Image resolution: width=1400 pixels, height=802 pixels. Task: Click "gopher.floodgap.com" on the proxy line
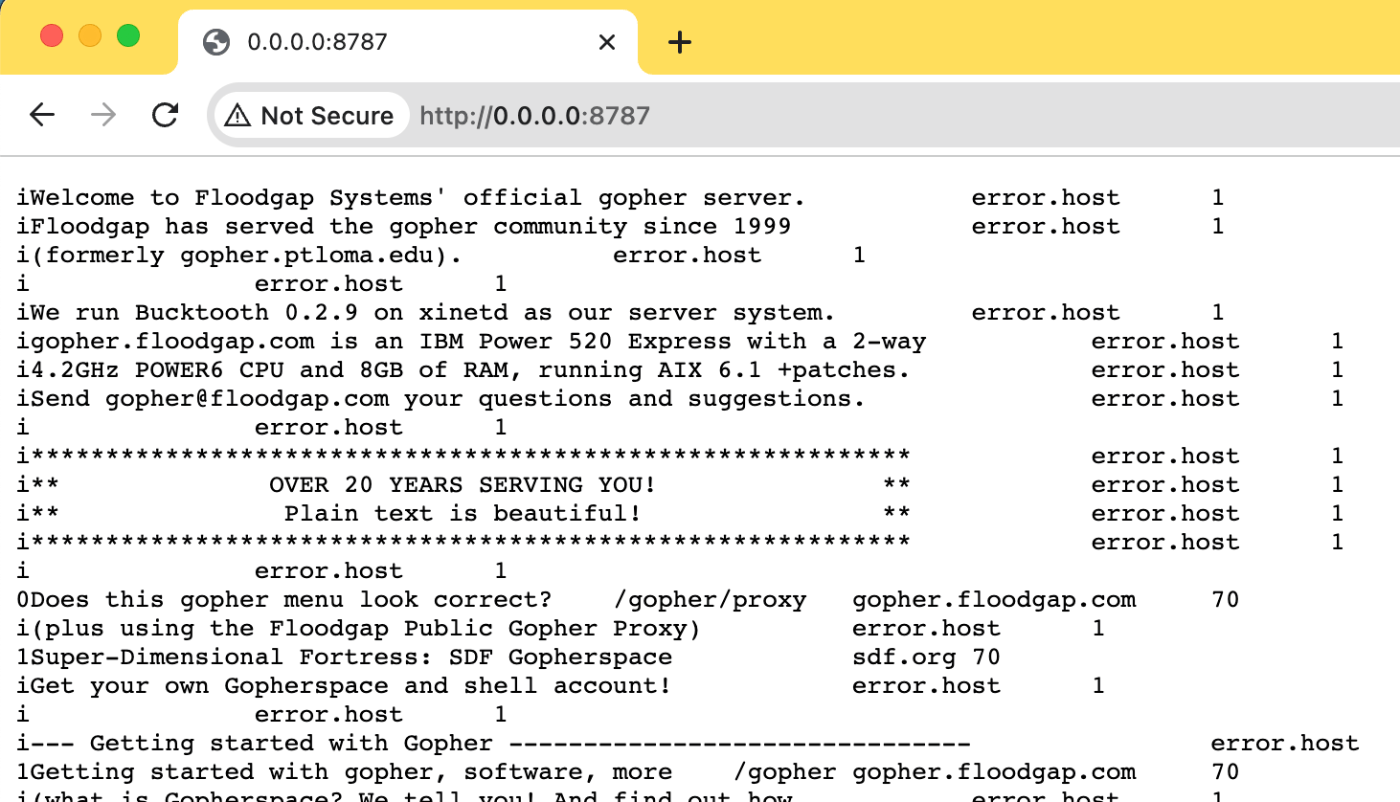[x=994, y=601]
